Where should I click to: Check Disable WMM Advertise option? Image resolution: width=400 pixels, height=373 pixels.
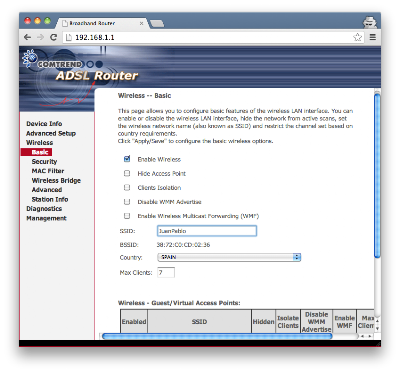[127, 202]
